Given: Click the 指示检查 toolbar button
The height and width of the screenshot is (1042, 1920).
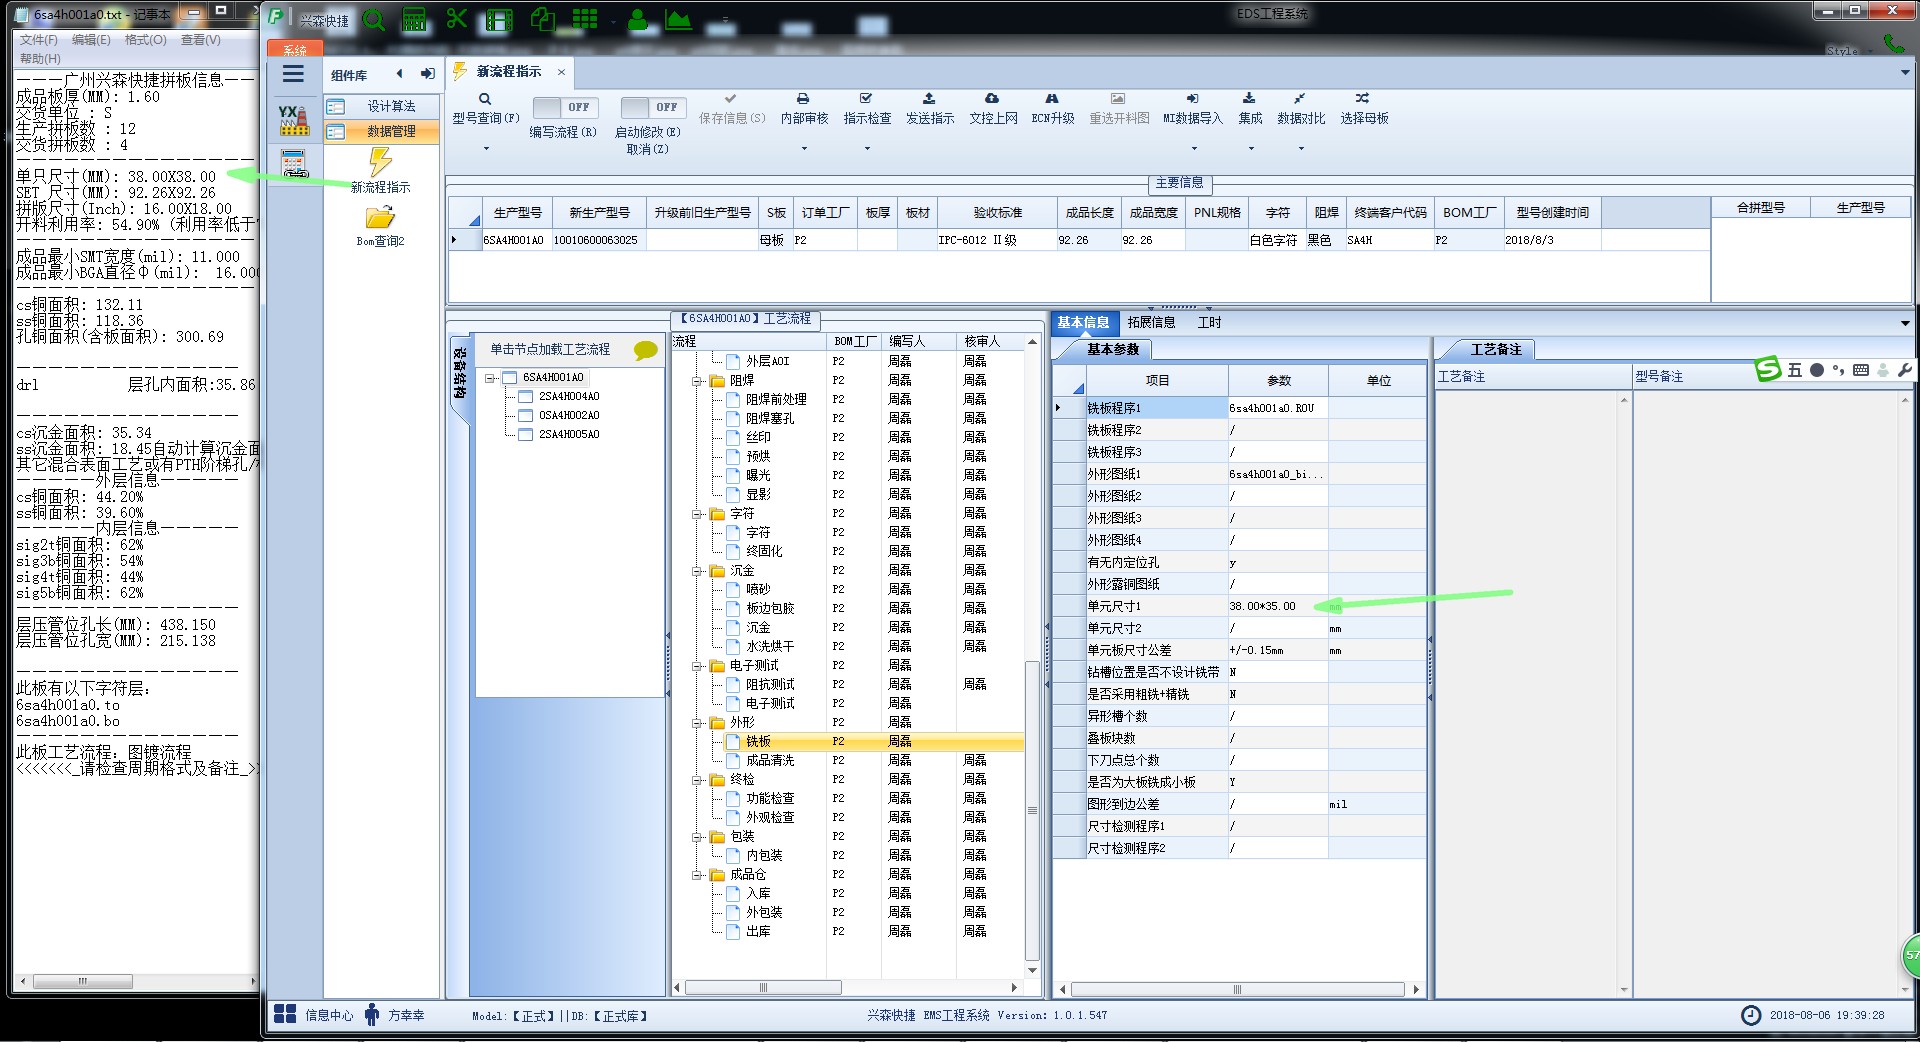Looking at the screenshot, I should [867, 109].
